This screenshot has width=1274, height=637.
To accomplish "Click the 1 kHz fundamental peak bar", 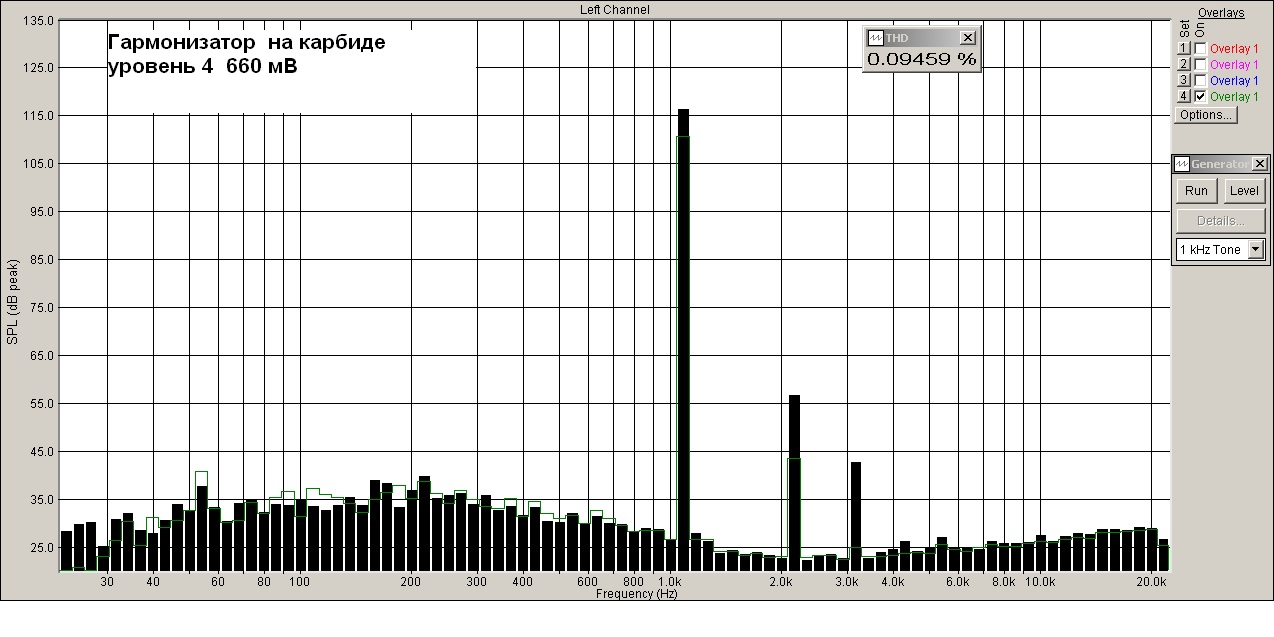I will pos(683,340).
